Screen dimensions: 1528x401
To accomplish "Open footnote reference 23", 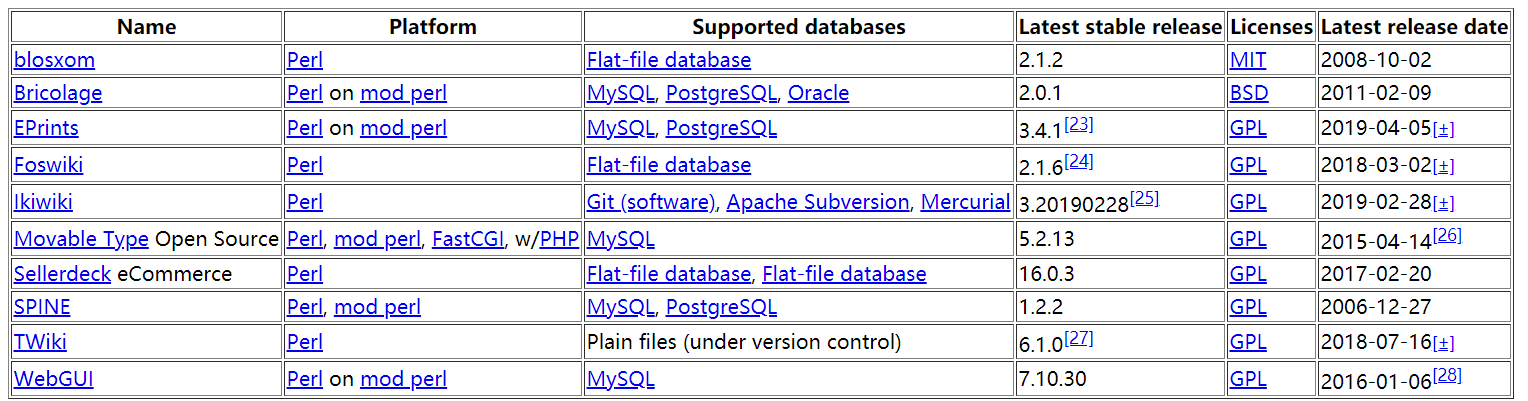I will click(x=1078, y=124).
